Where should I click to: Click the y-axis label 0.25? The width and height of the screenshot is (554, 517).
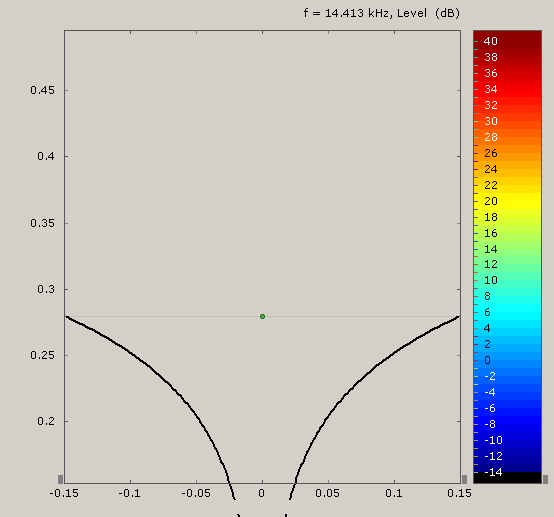tap(42, 355)
